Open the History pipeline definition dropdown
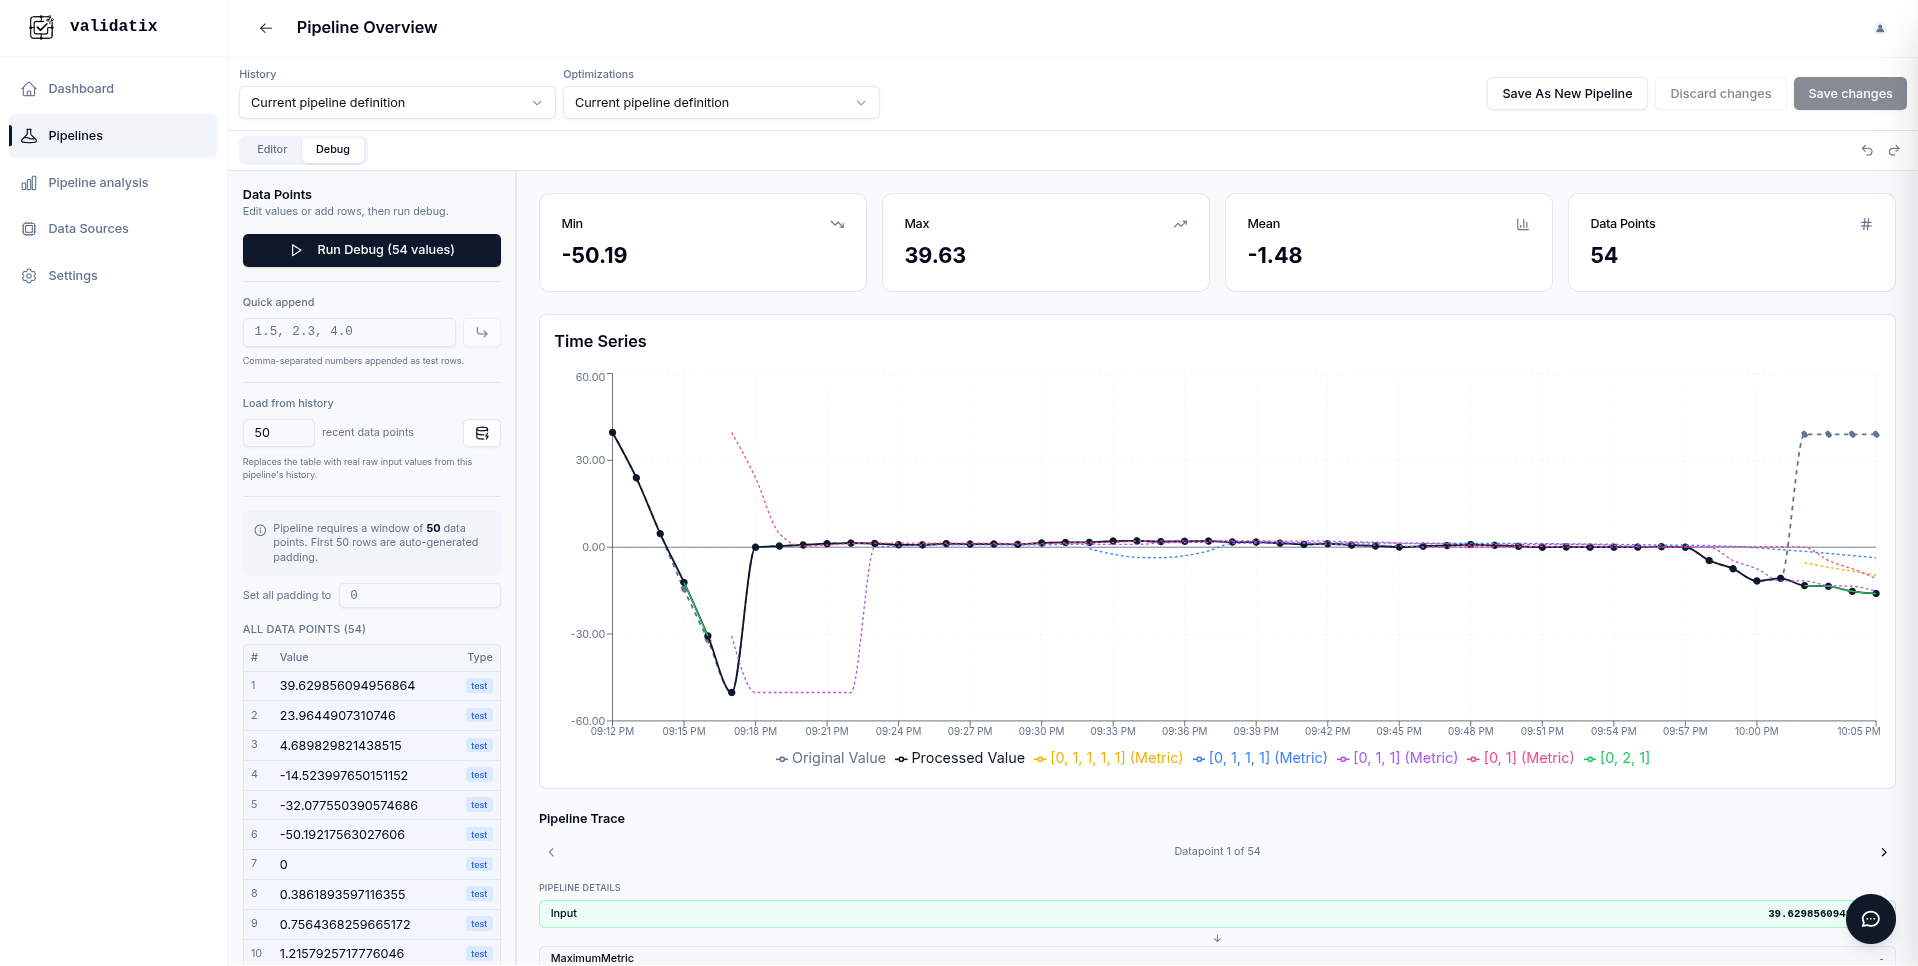 (396, 102)
